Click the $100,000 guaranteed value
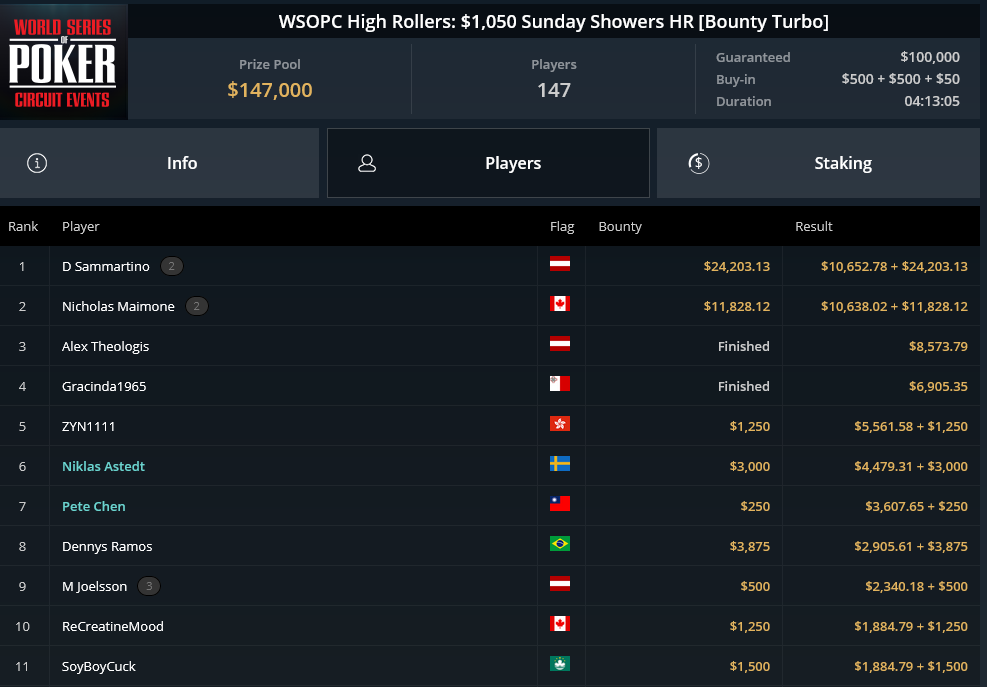Image resolution: width=987 pixels, height=687 pixels. coord(930,57)
